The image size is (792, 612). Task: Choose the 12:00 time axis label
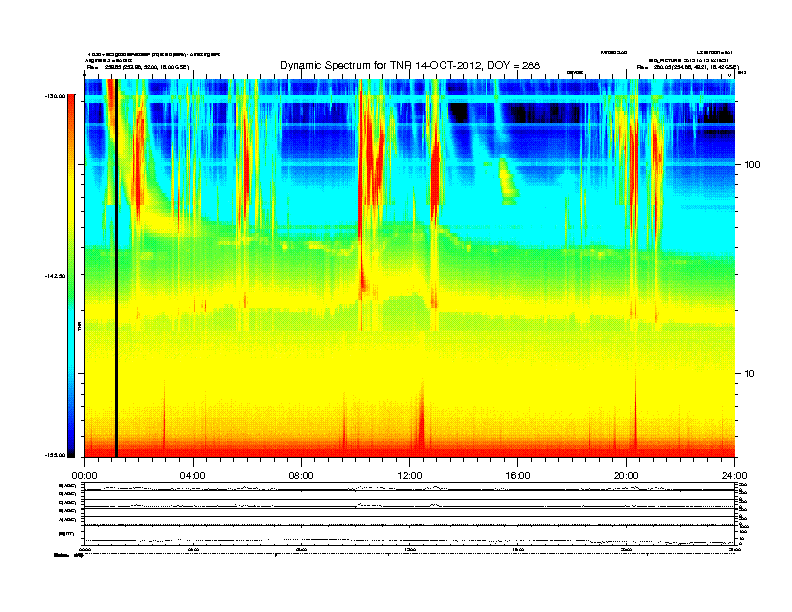tap(410, 476)
